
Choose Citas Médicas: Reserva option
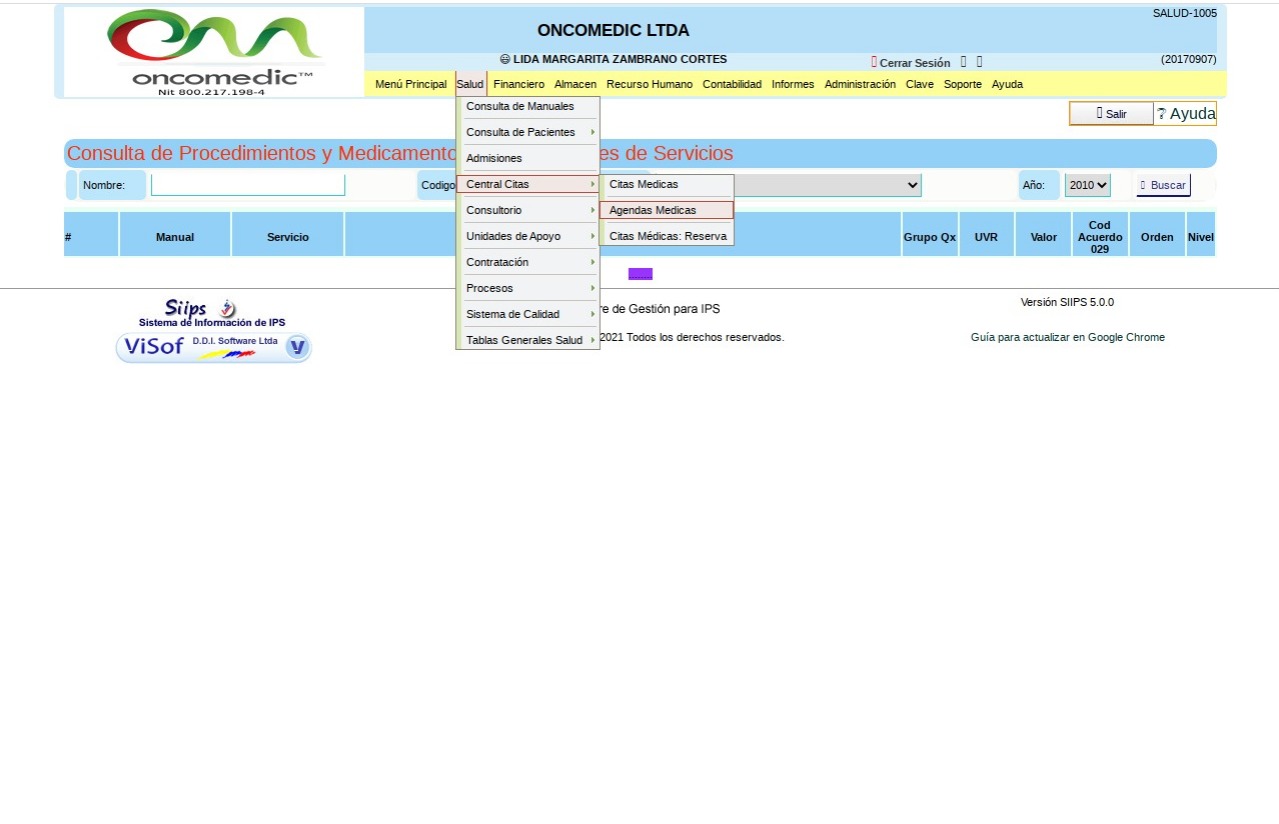point(667,236)
